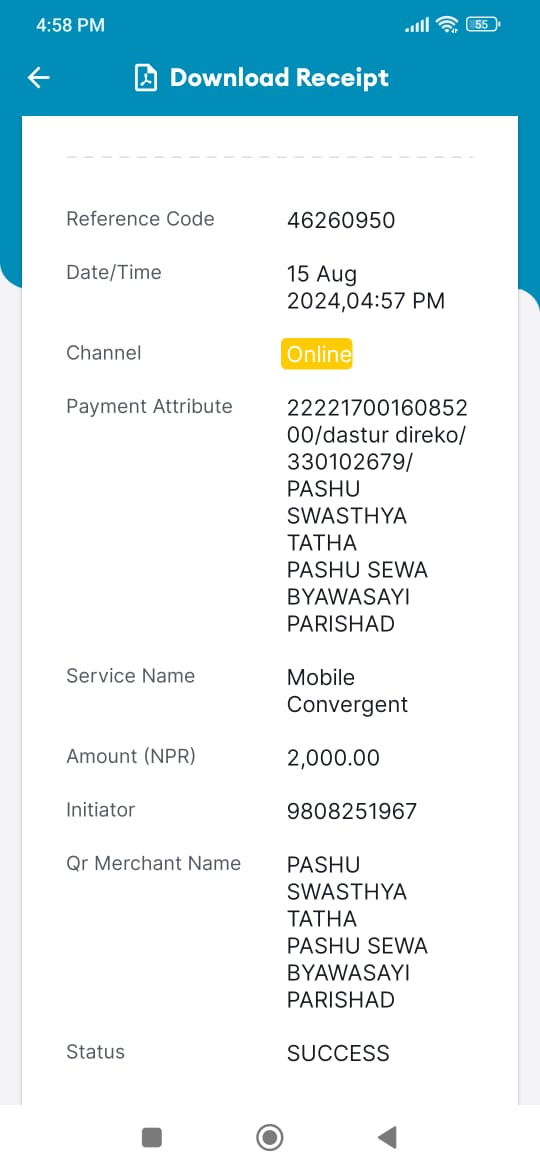Screen dimensions: 540x1170
Task: Click the PDF receipt icon
Action: pyautogui.click(x=145, y=78)
